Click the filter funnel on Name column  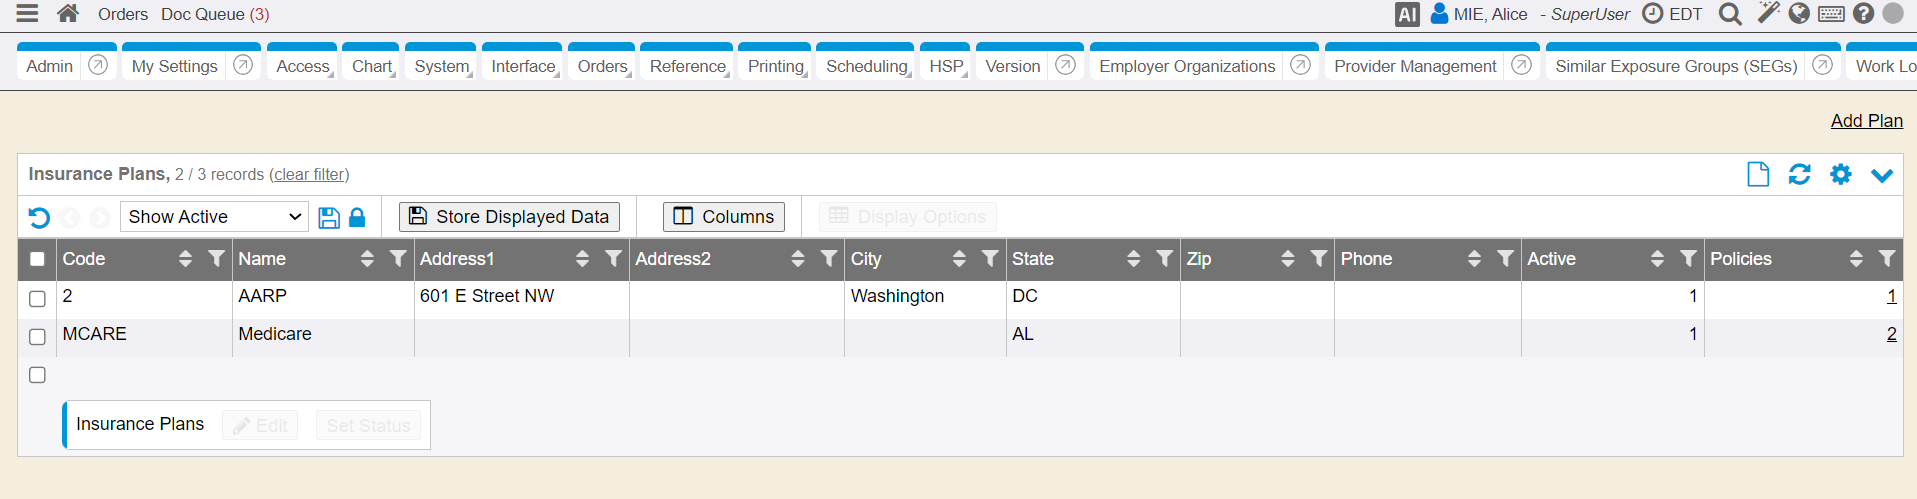click(398, 259)
